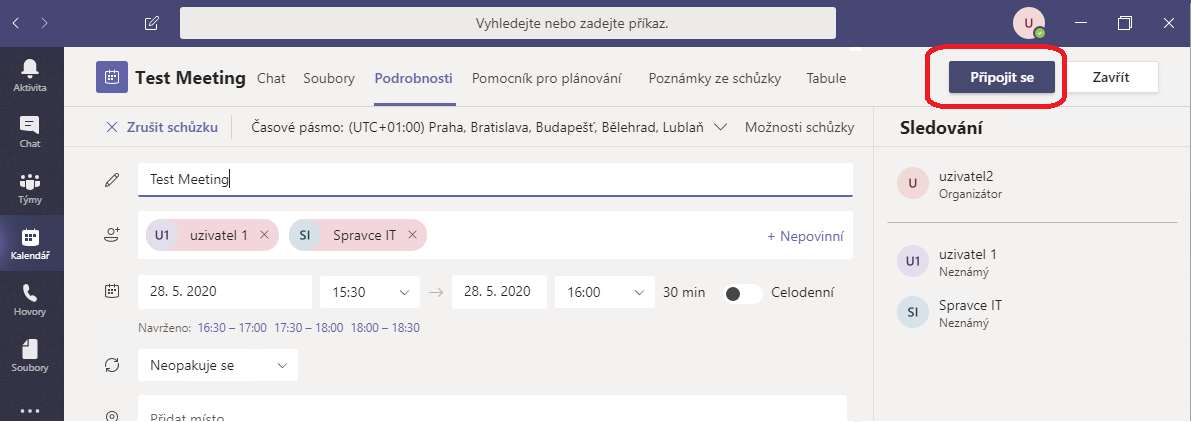Open the user profile avatar menu
1191x422 pixels.
click(1028, 22)
